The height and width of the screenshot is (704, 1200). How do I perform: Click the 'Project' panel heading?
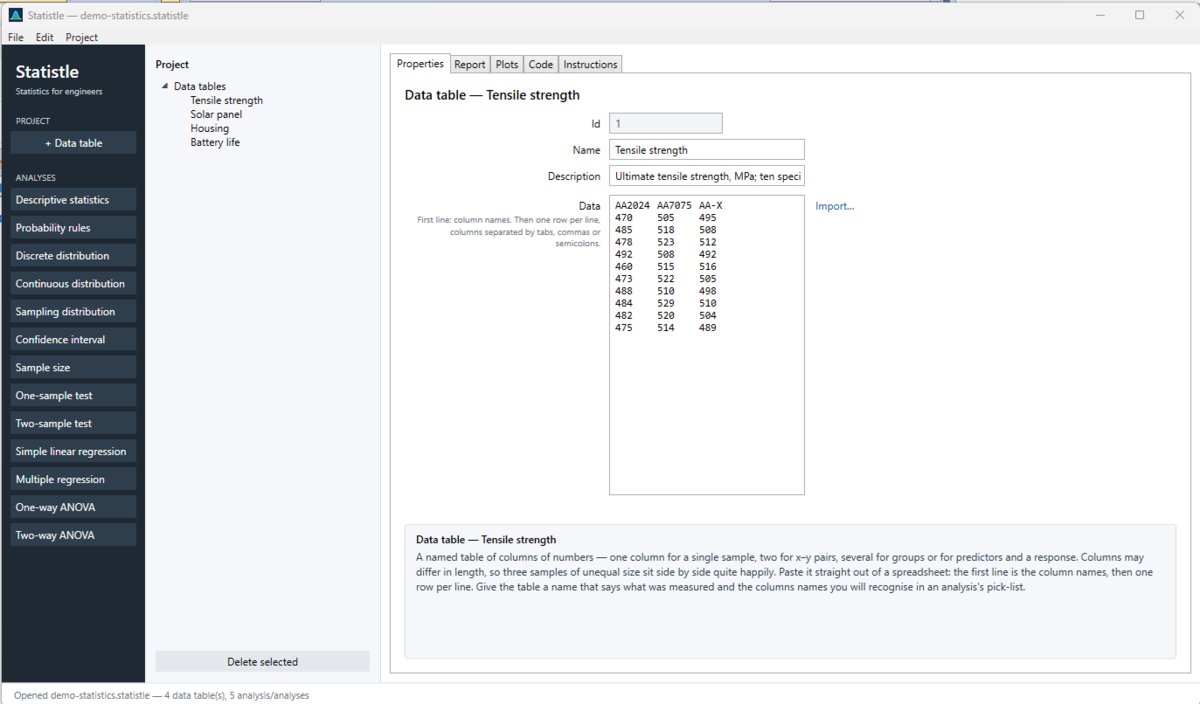[x=172, y=65]
